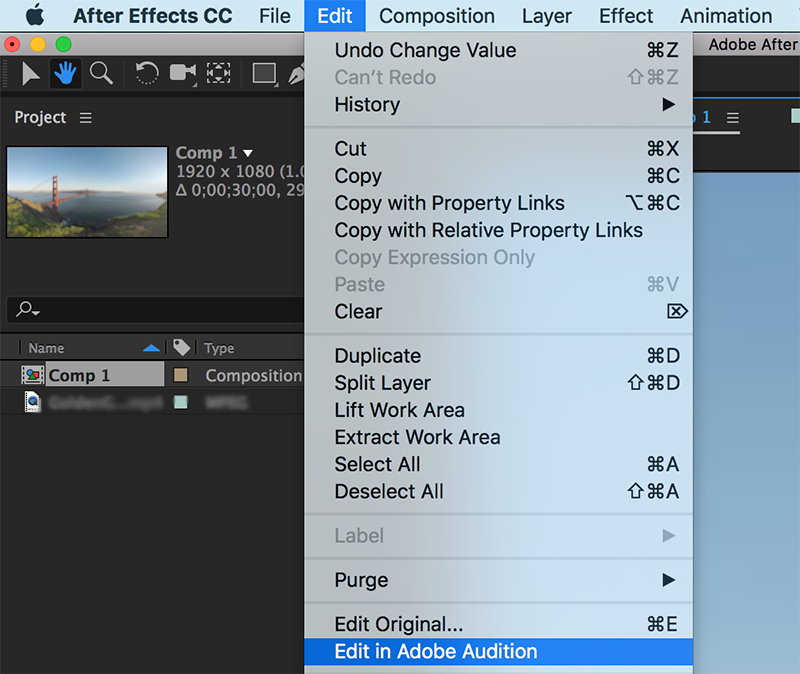Select Split Layer from the Edit menu

click(382, 383)
